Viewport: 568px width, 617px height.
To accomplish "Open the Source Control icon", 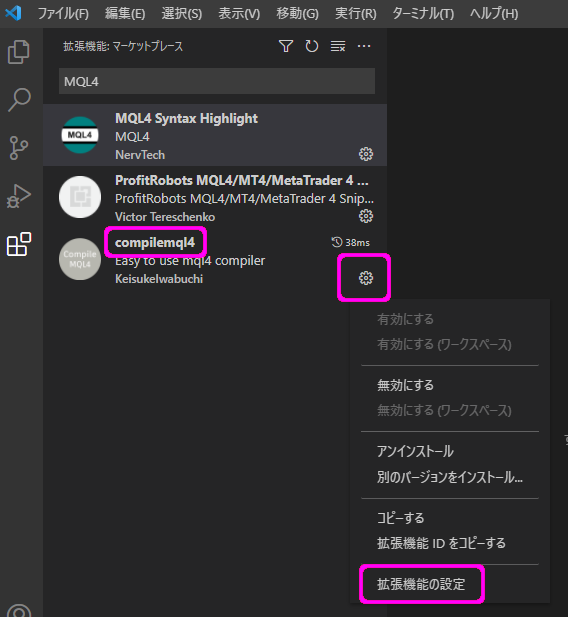I will (x=19, y=148).
